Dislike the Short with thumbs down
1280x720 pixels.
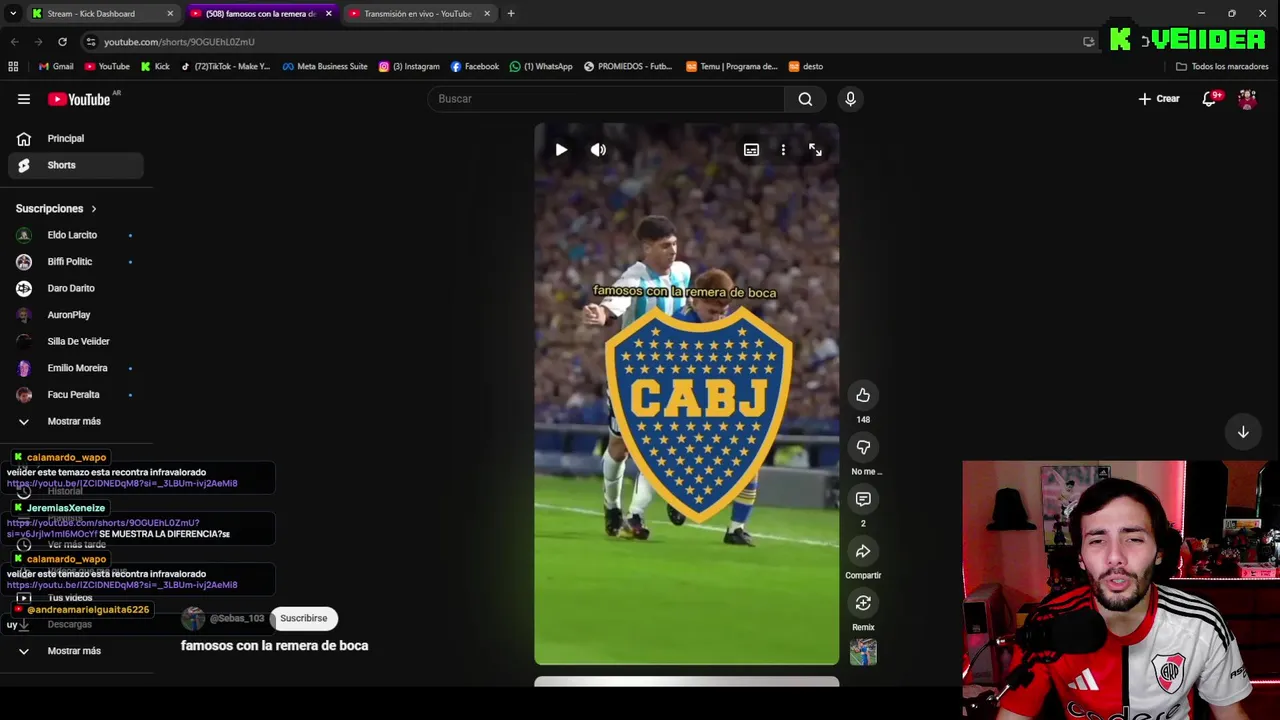coord(863,447)
